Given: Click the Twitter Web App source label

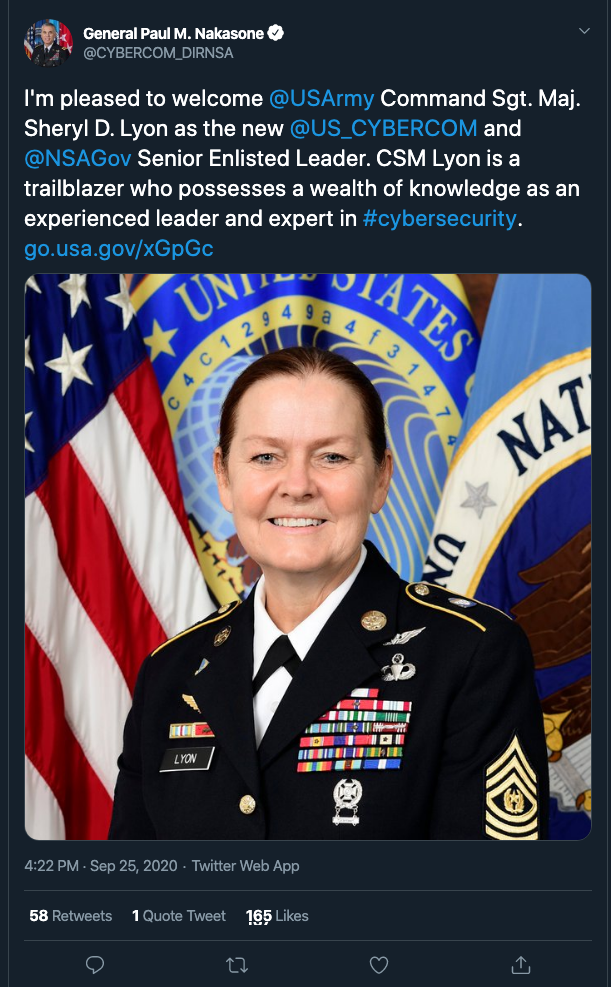Looking at the screenshot, I should 245,866.
